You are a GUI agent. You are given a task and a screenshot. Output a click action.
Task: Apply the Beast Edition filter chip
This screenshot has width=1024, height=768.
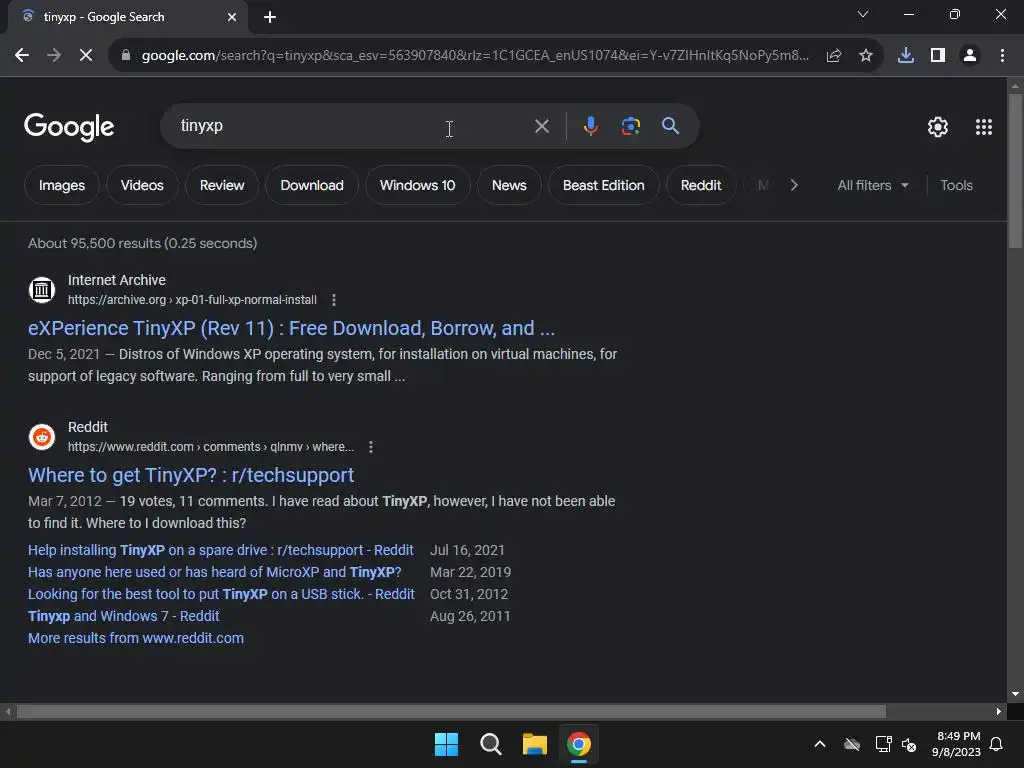[x=603, y=185]
